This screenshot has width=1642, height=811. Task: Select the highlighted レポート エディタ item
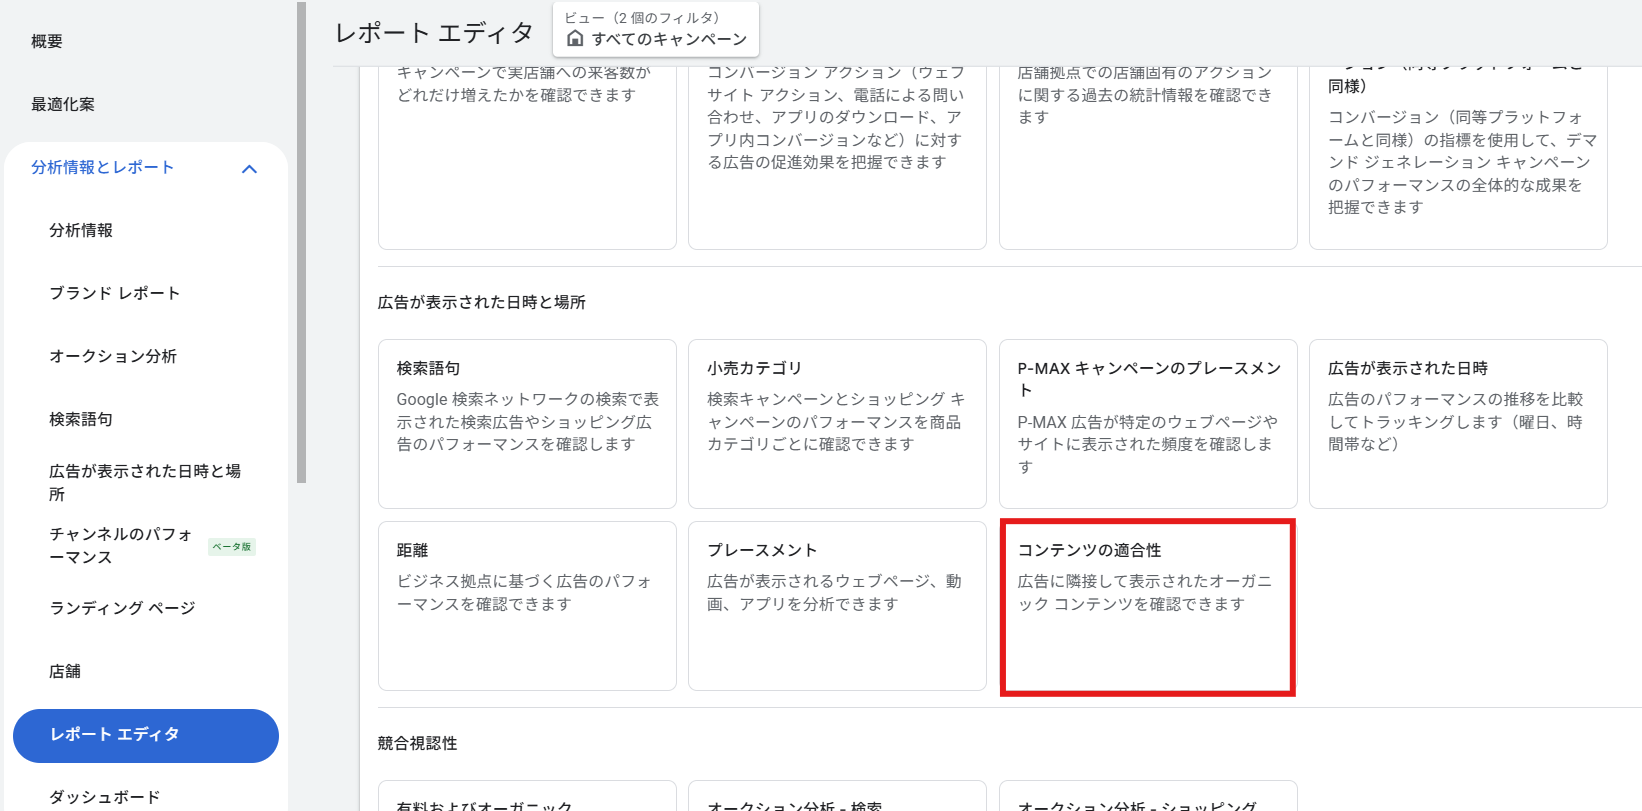tap(146, 735)
